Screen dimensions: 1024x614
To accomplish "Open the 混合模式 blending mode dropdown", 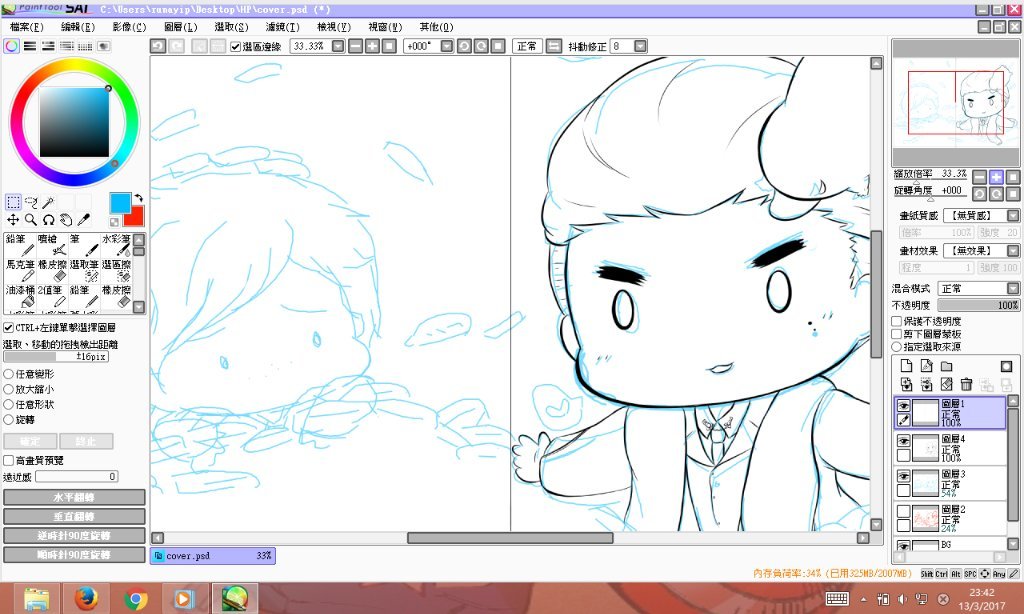I will tap(1013, 289).
